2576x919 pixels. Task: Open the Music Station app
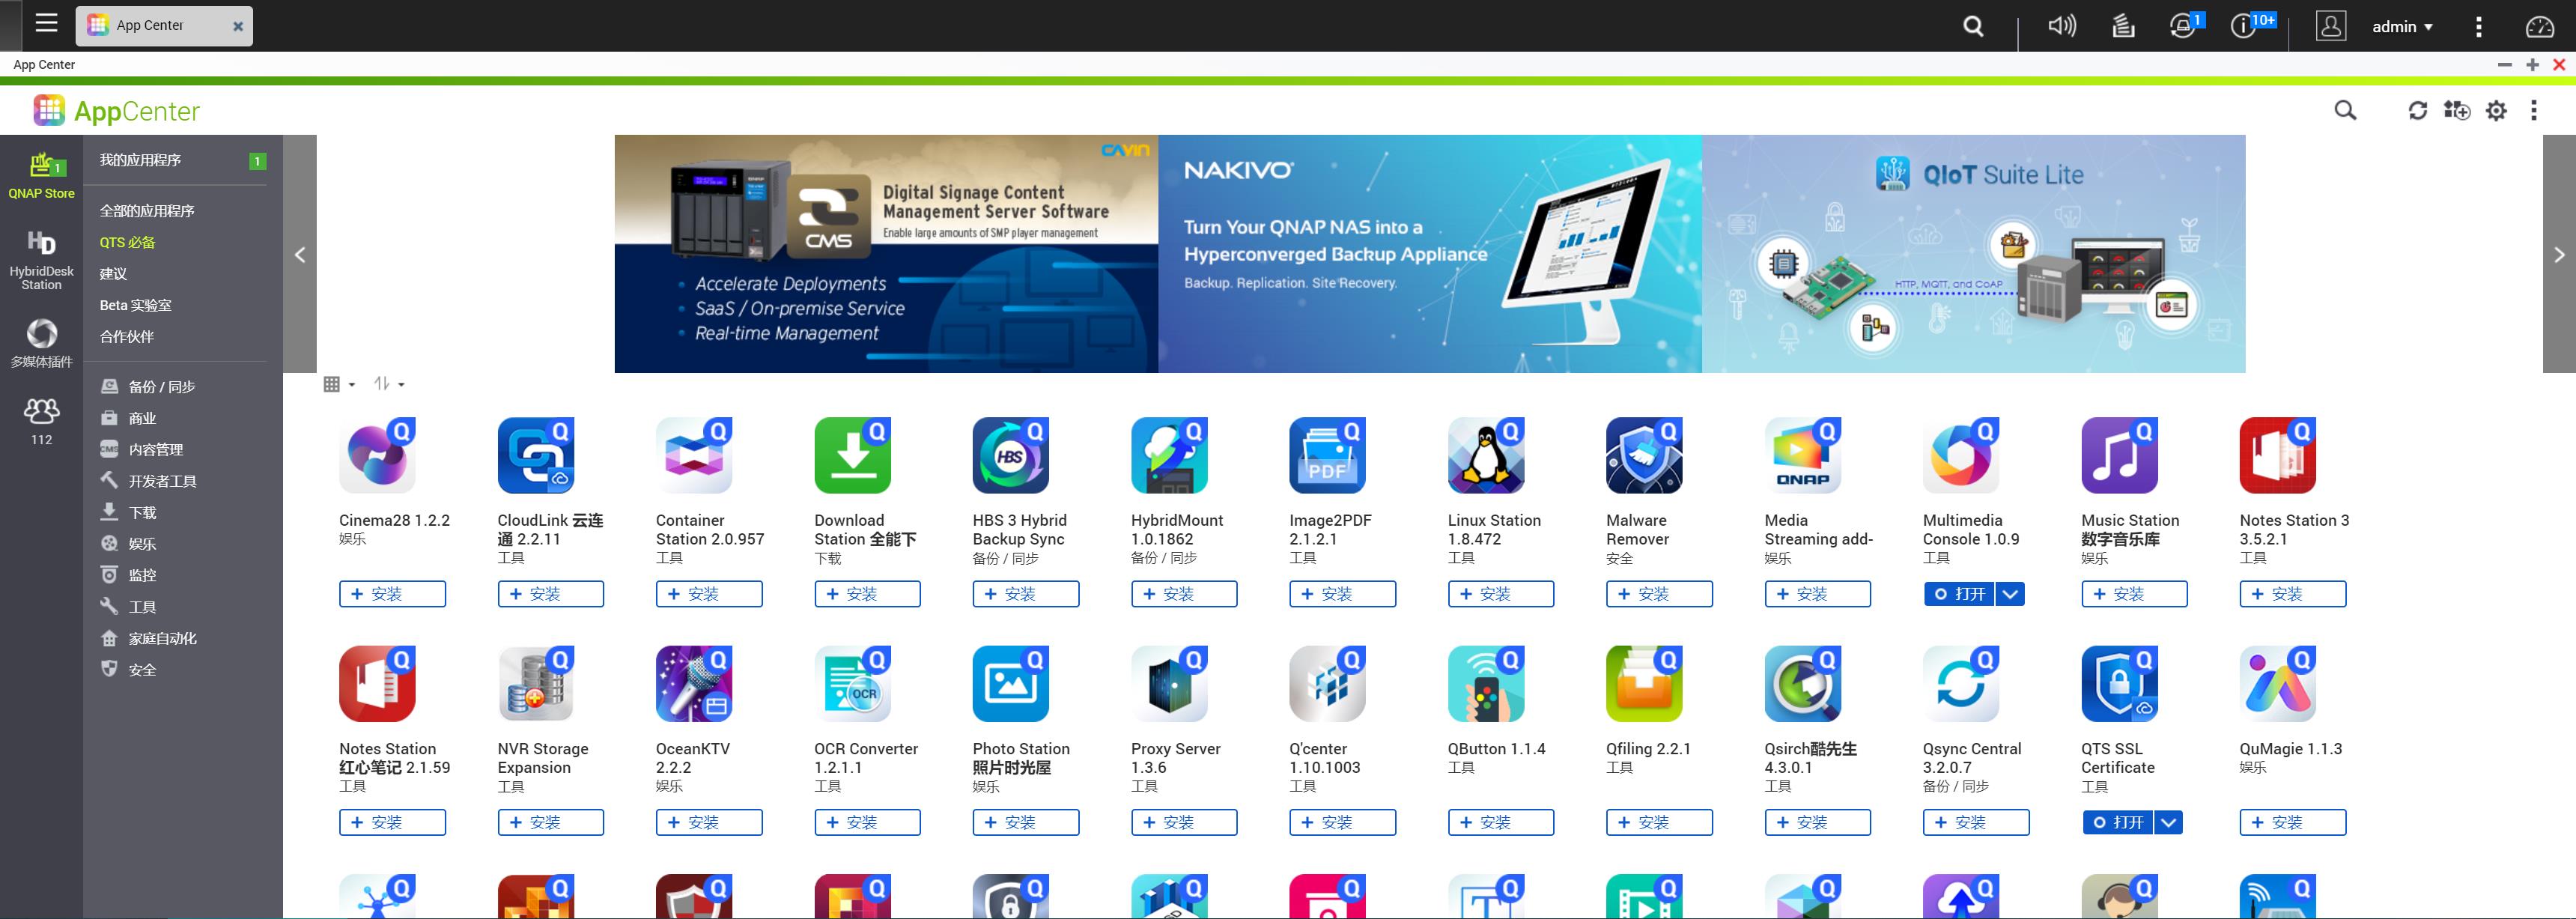[2121, 462]
